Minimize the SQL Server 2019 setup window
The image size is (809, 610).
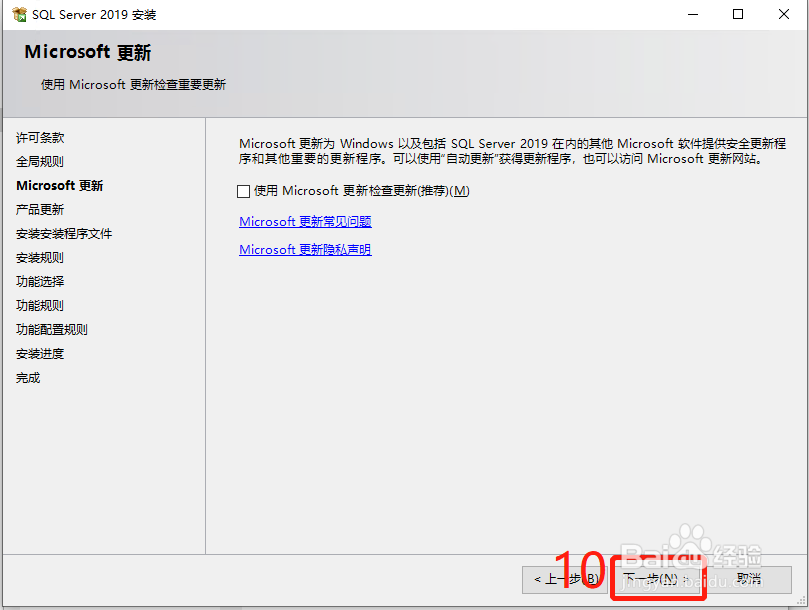(x=693, y=14)
